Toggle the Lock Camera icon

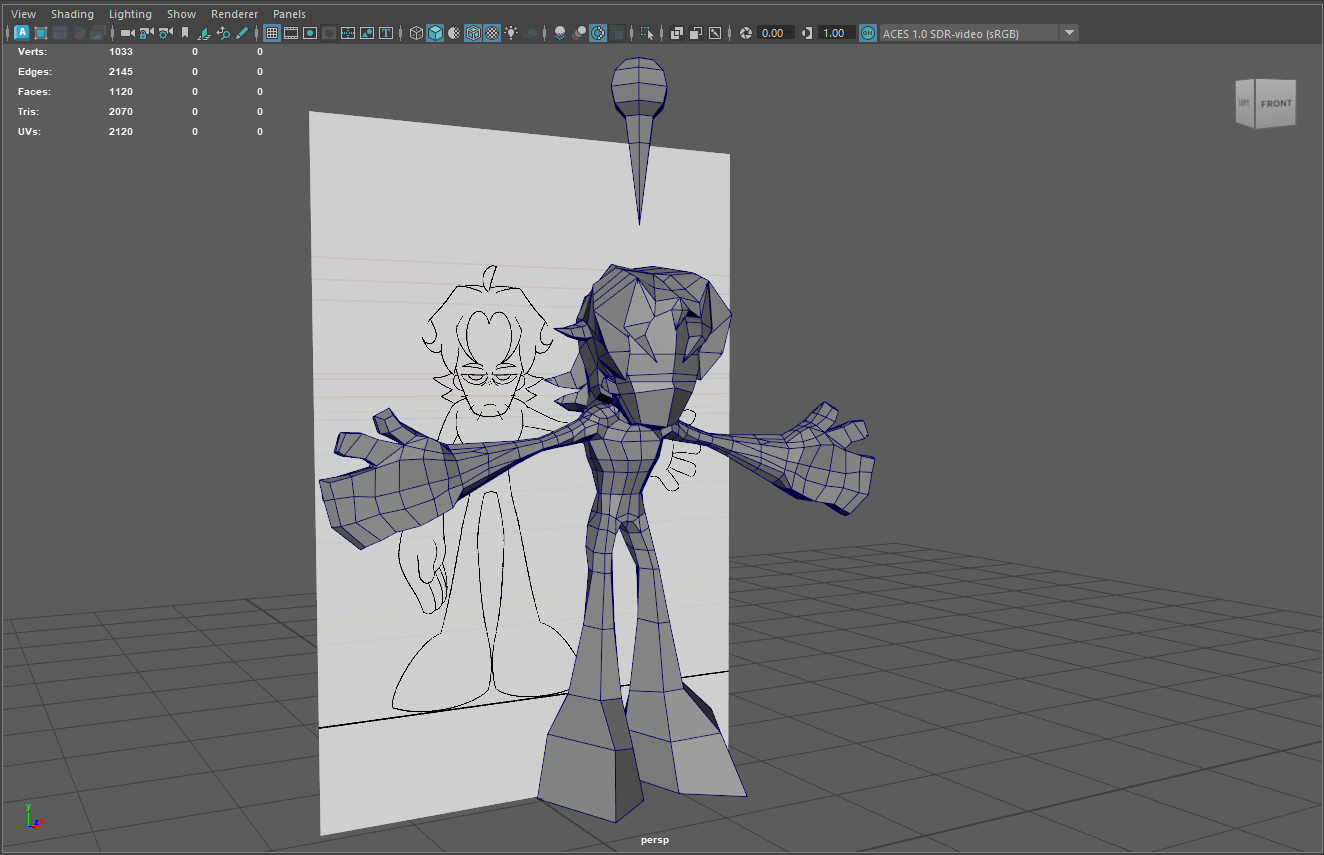point(146,33)
